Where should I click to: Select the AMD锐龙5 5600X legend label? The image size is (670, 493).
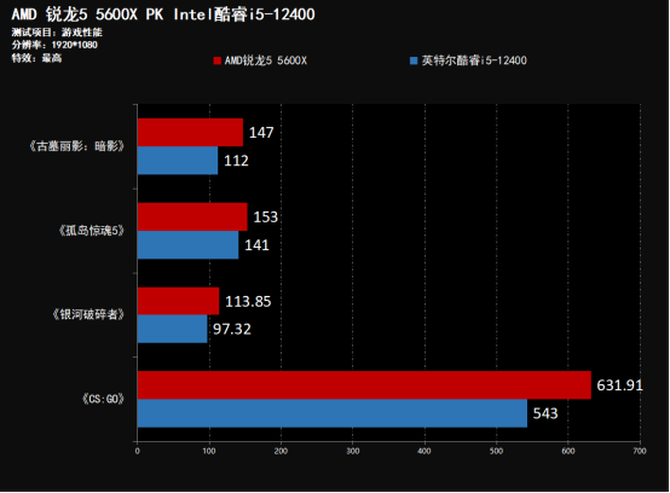tap(266, 60)
